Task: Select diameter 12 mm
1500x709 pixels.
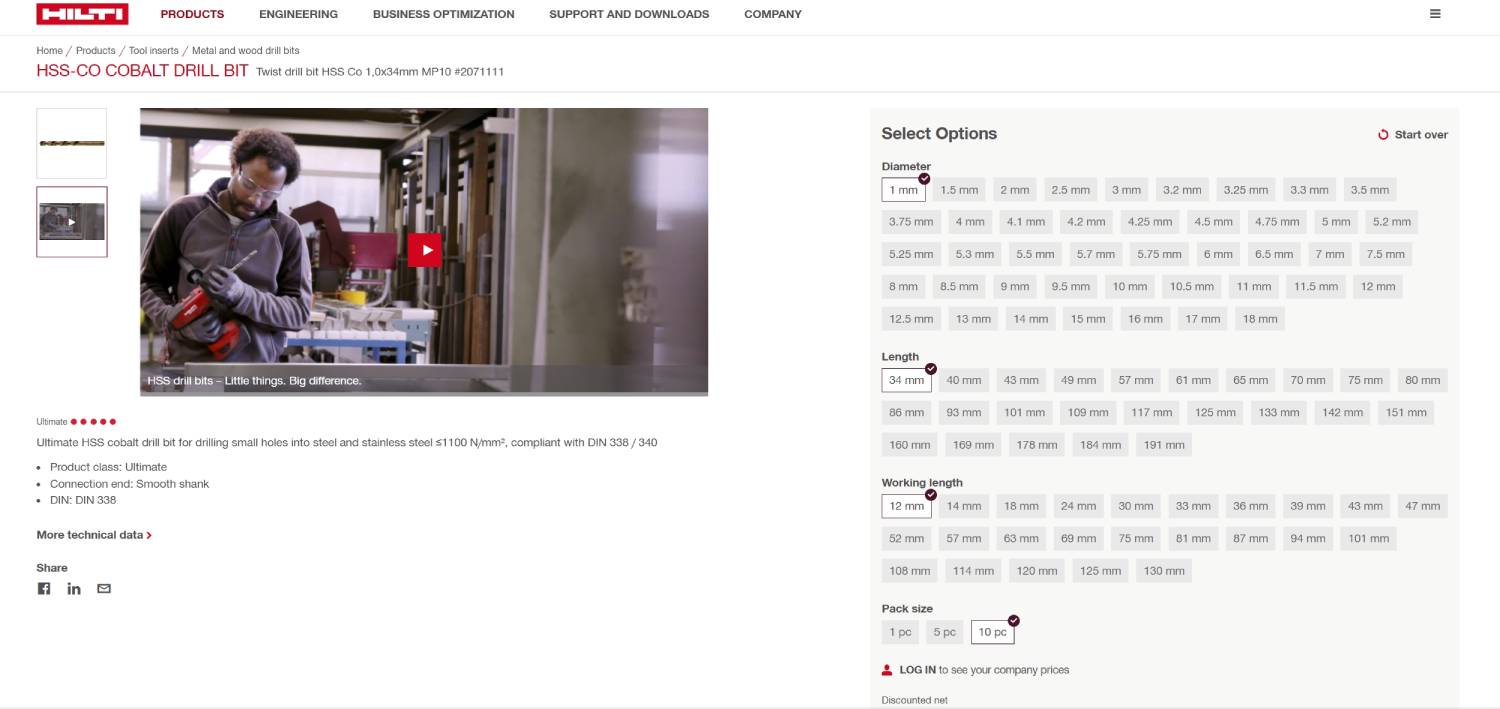Action: [1377, 286]
